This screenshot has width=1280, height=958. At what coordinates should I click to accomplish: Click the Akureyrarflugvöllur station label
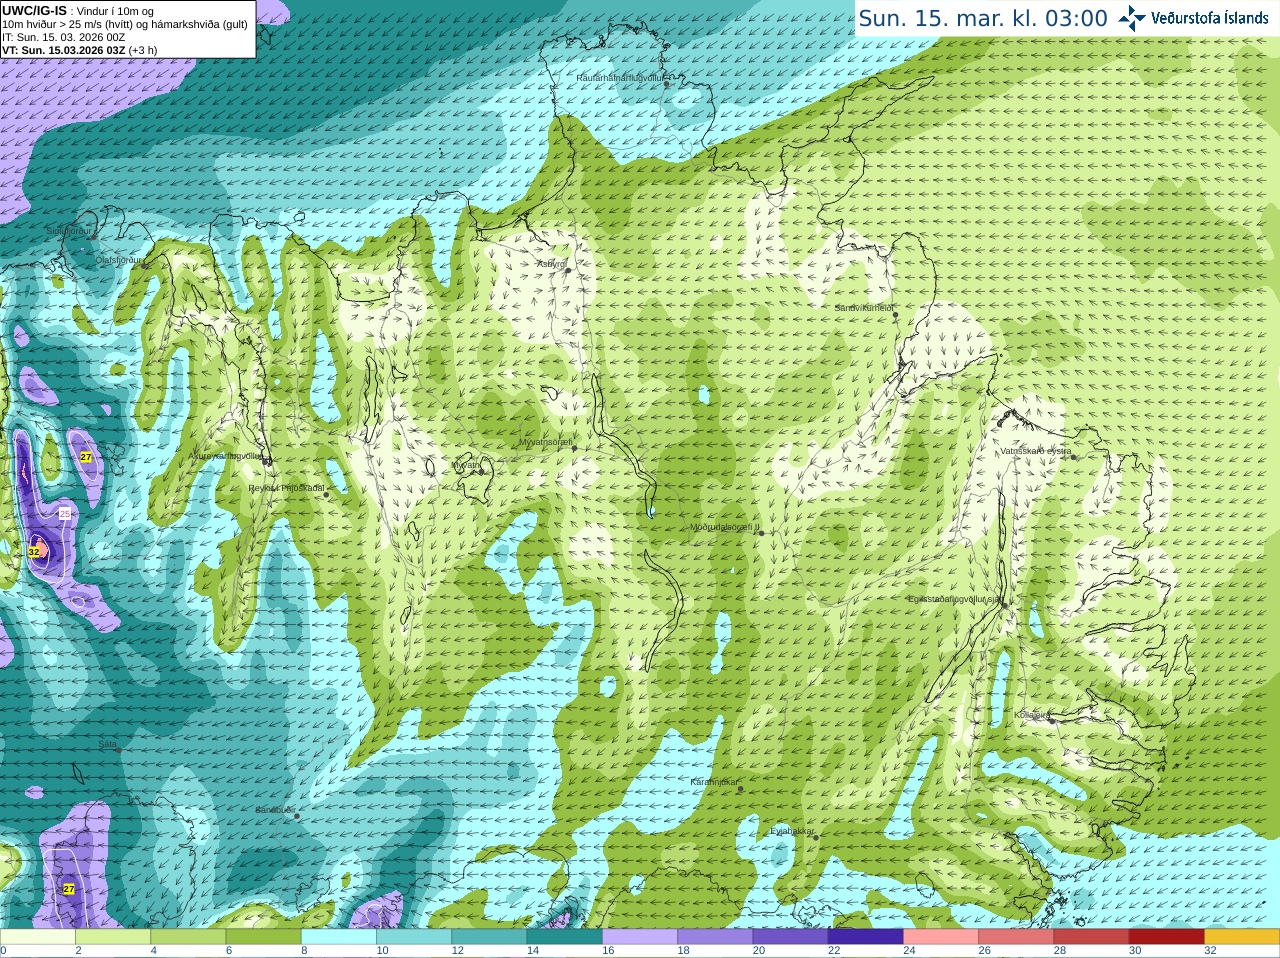tap(225, 455)
